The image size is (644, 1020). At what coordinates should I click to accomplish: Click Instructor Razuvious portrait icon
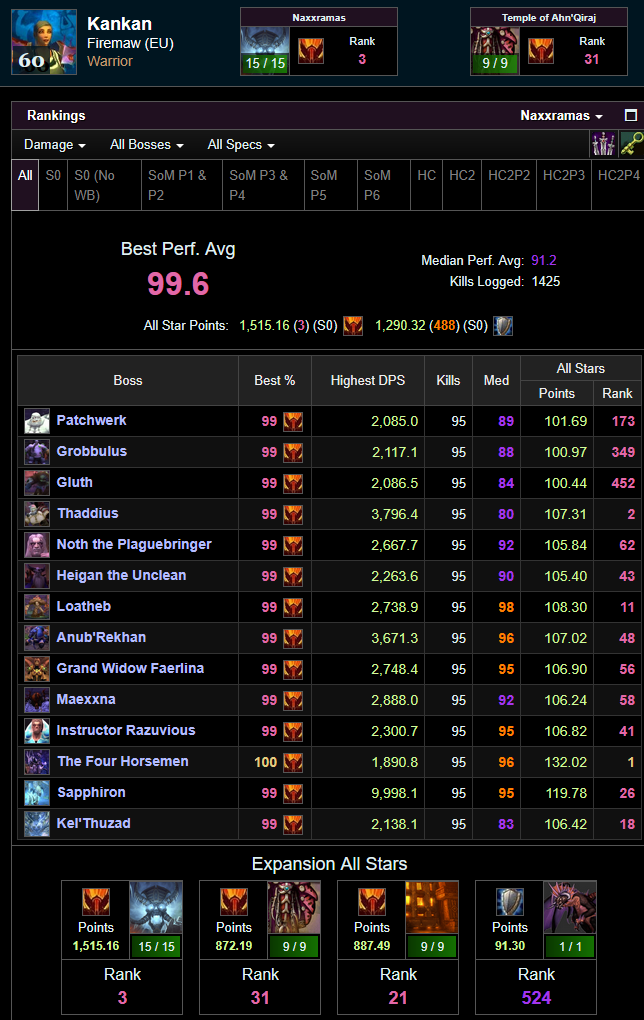point(36,731)
